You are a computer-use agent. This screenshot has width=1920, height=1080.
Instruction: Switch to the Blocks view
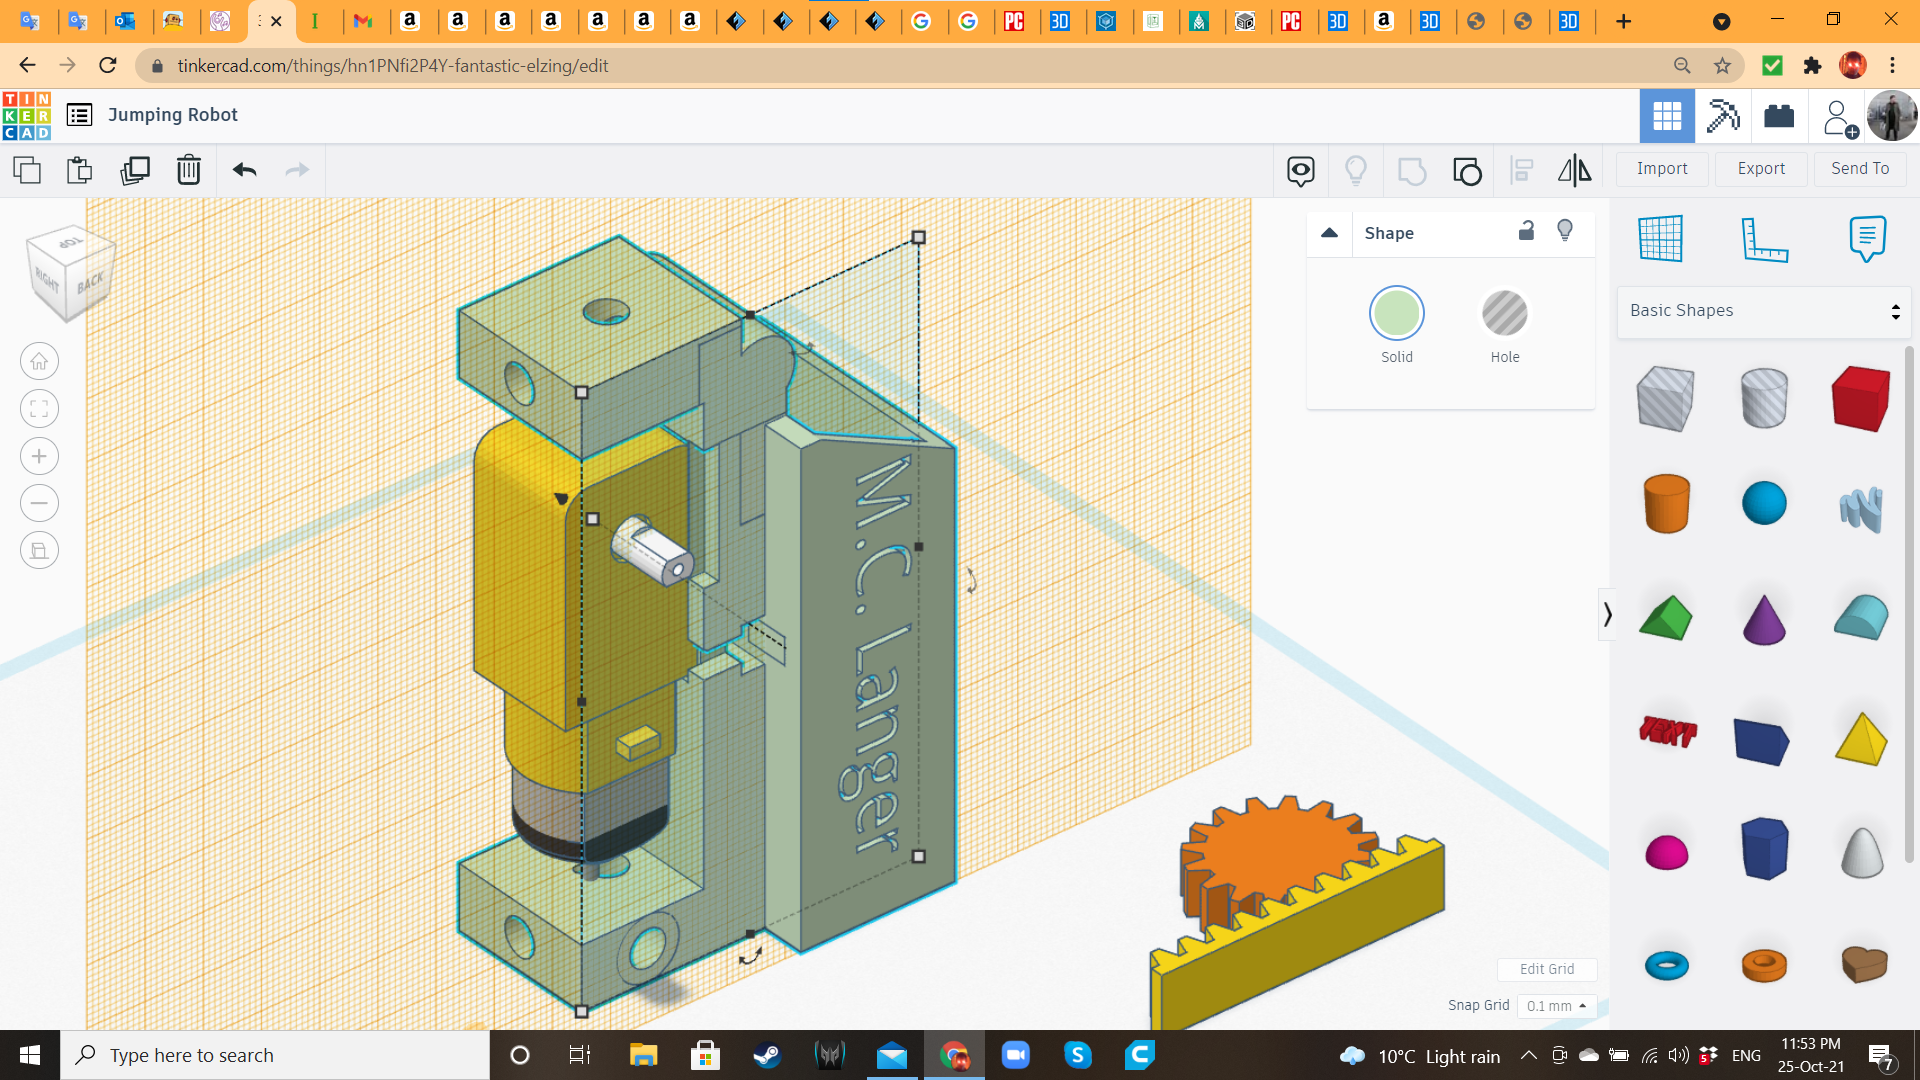(x=1723, y=116)
